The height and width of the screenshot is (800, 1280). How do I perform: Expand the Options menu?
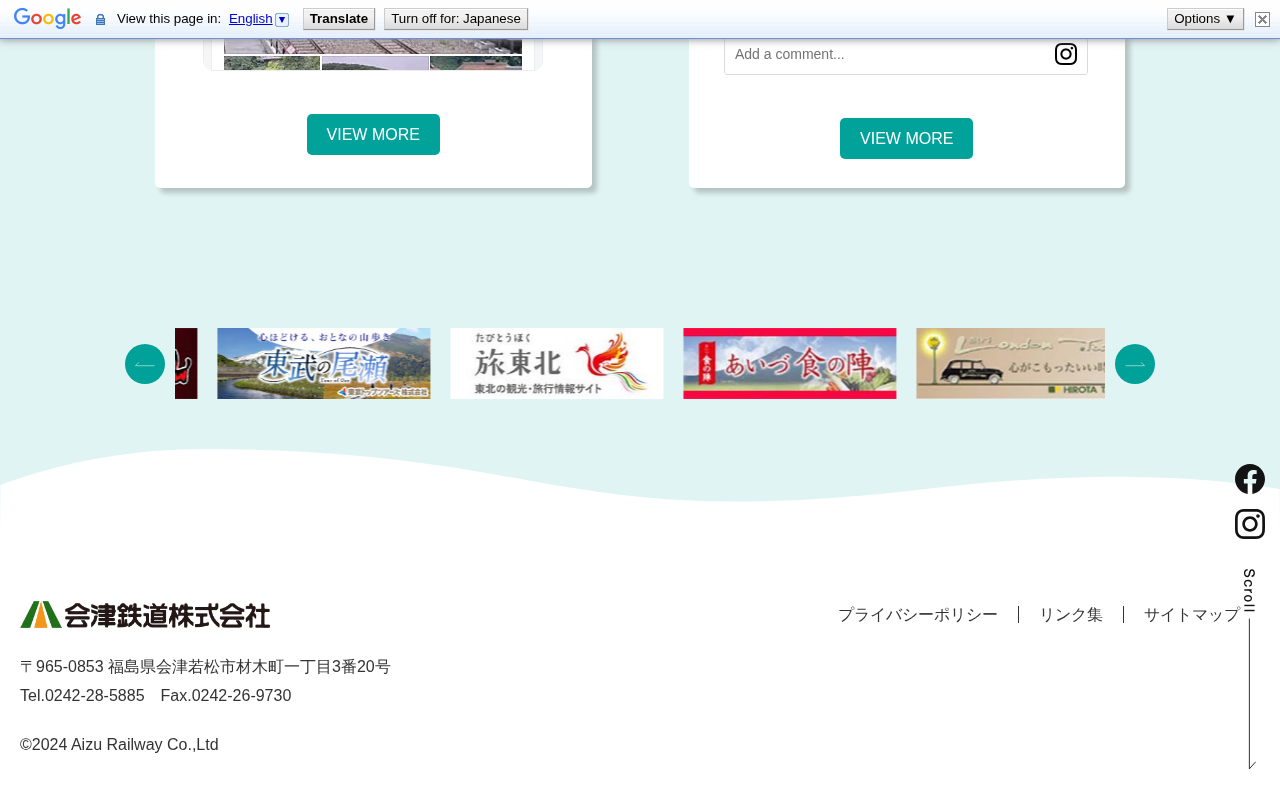1205,19
